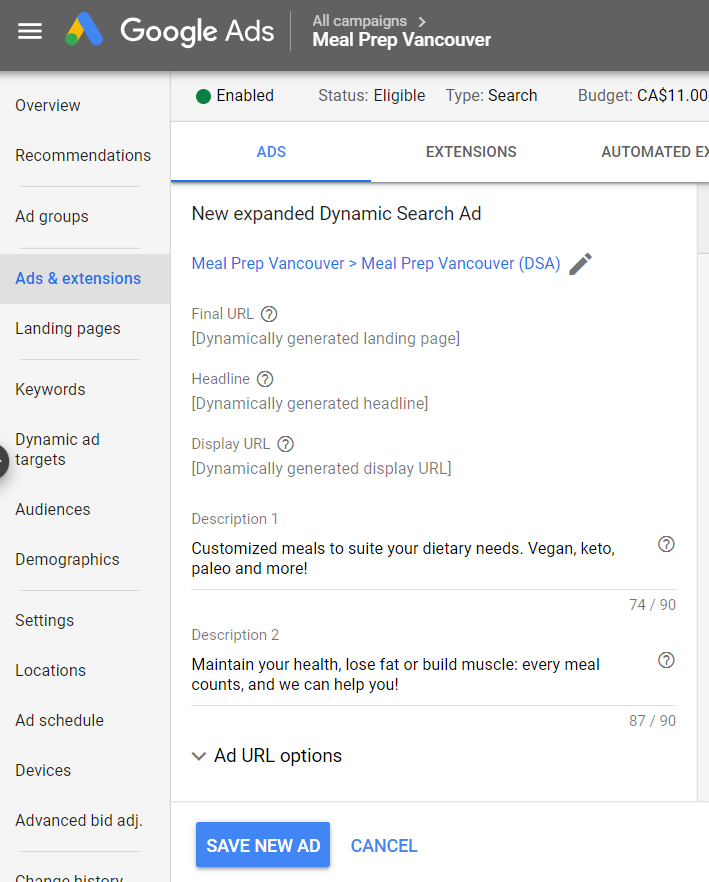Screen dimensions: 709x882
Task: Switch to the Extensions tab
Action: (471, 152)
